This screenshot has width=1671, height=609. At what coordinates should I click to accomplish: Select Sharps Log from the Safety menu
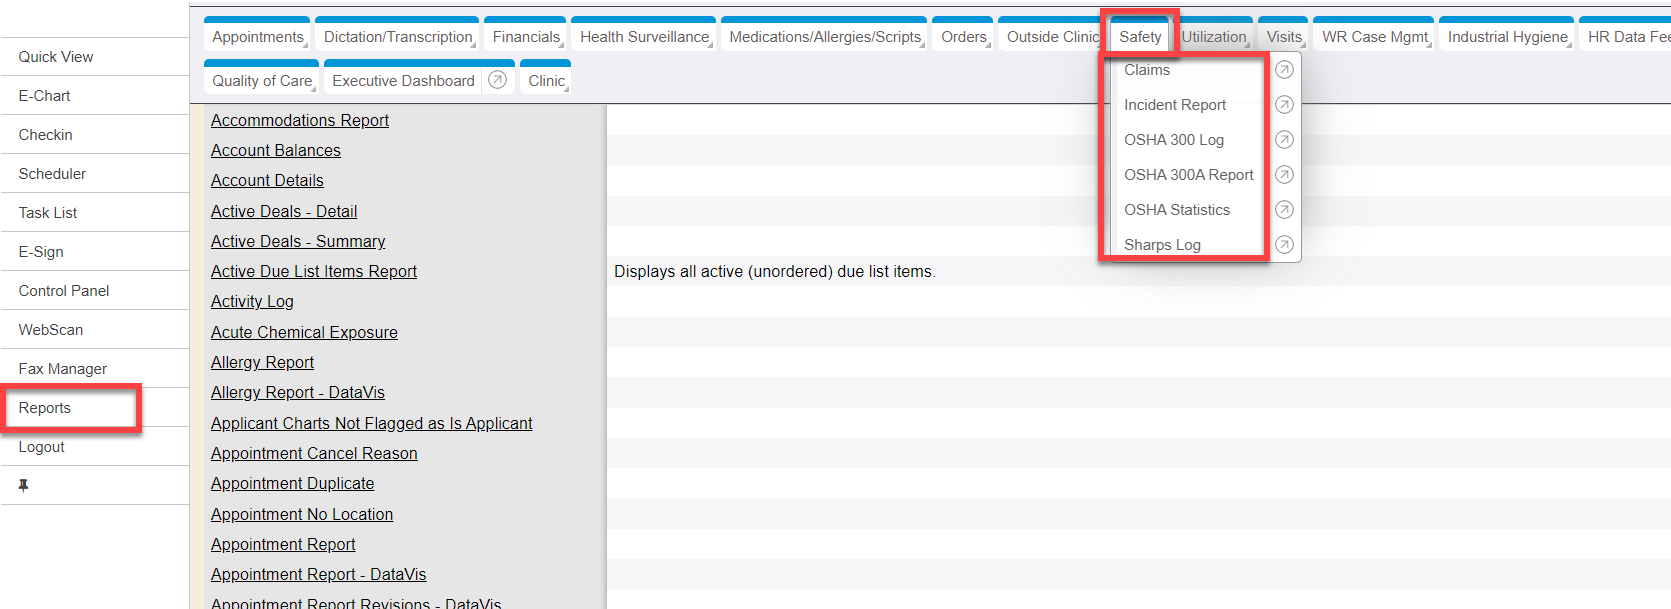pos(1162,245)
